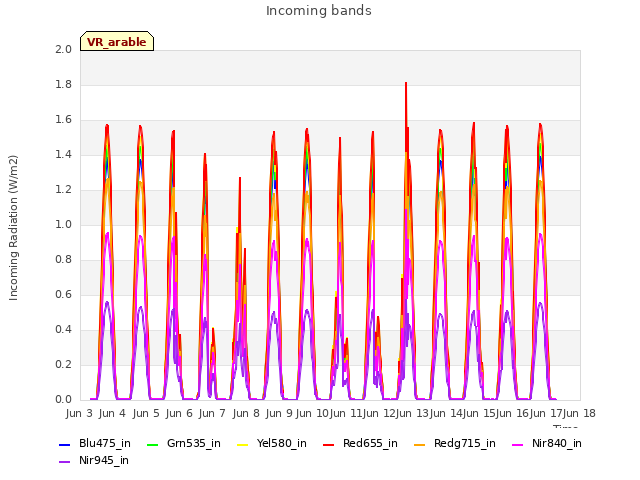Click the Jun 3 x-axis label
The height and width of the screenshot is (480, 640).
coord(79,413)
